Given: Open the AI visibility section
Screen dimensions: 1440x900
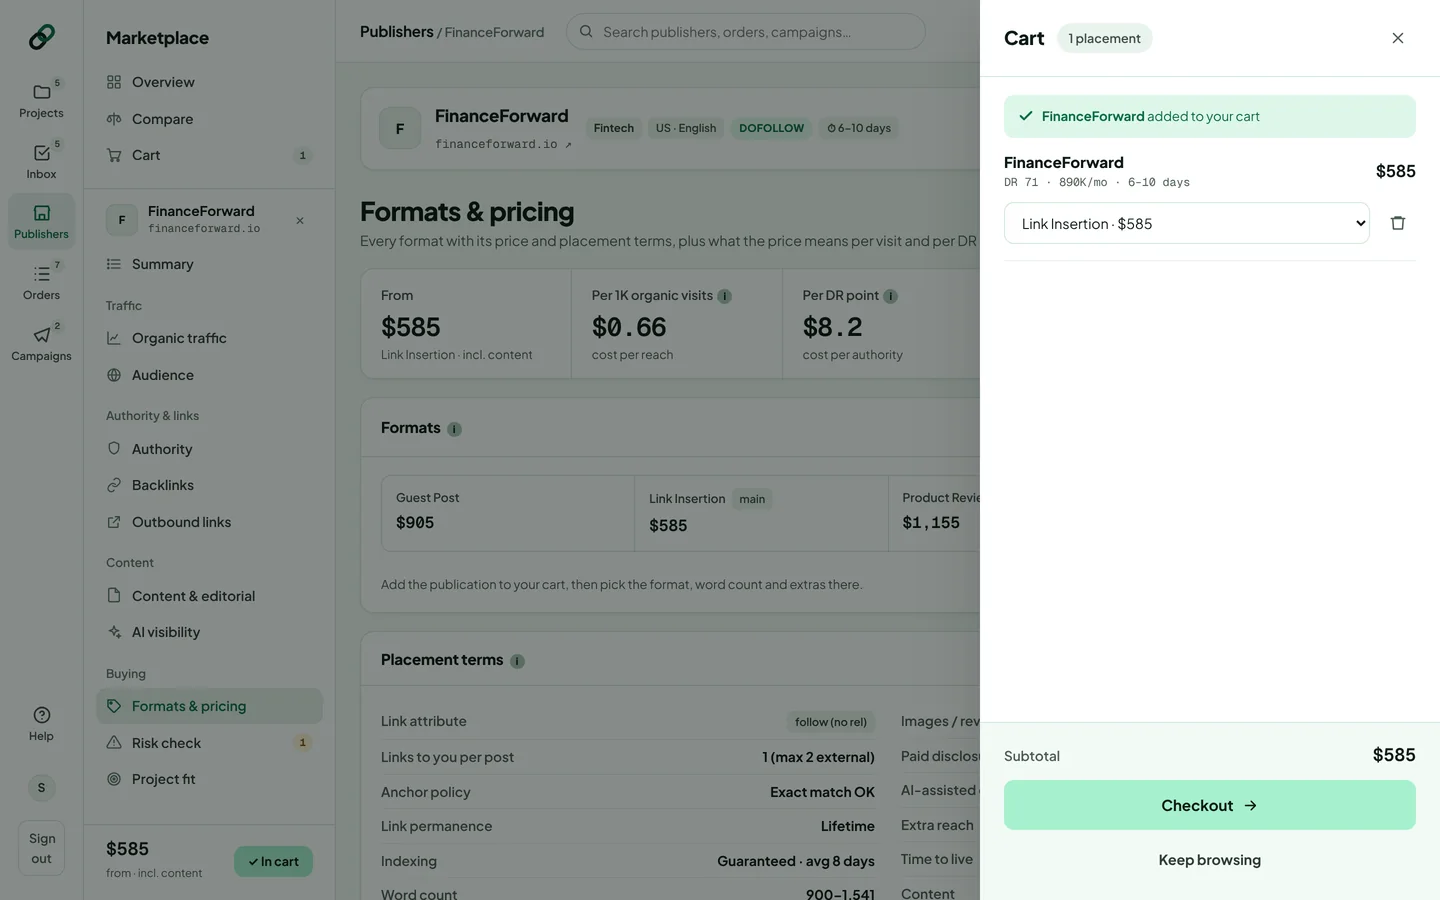Looking at the screenshot, I should [209, 632].
